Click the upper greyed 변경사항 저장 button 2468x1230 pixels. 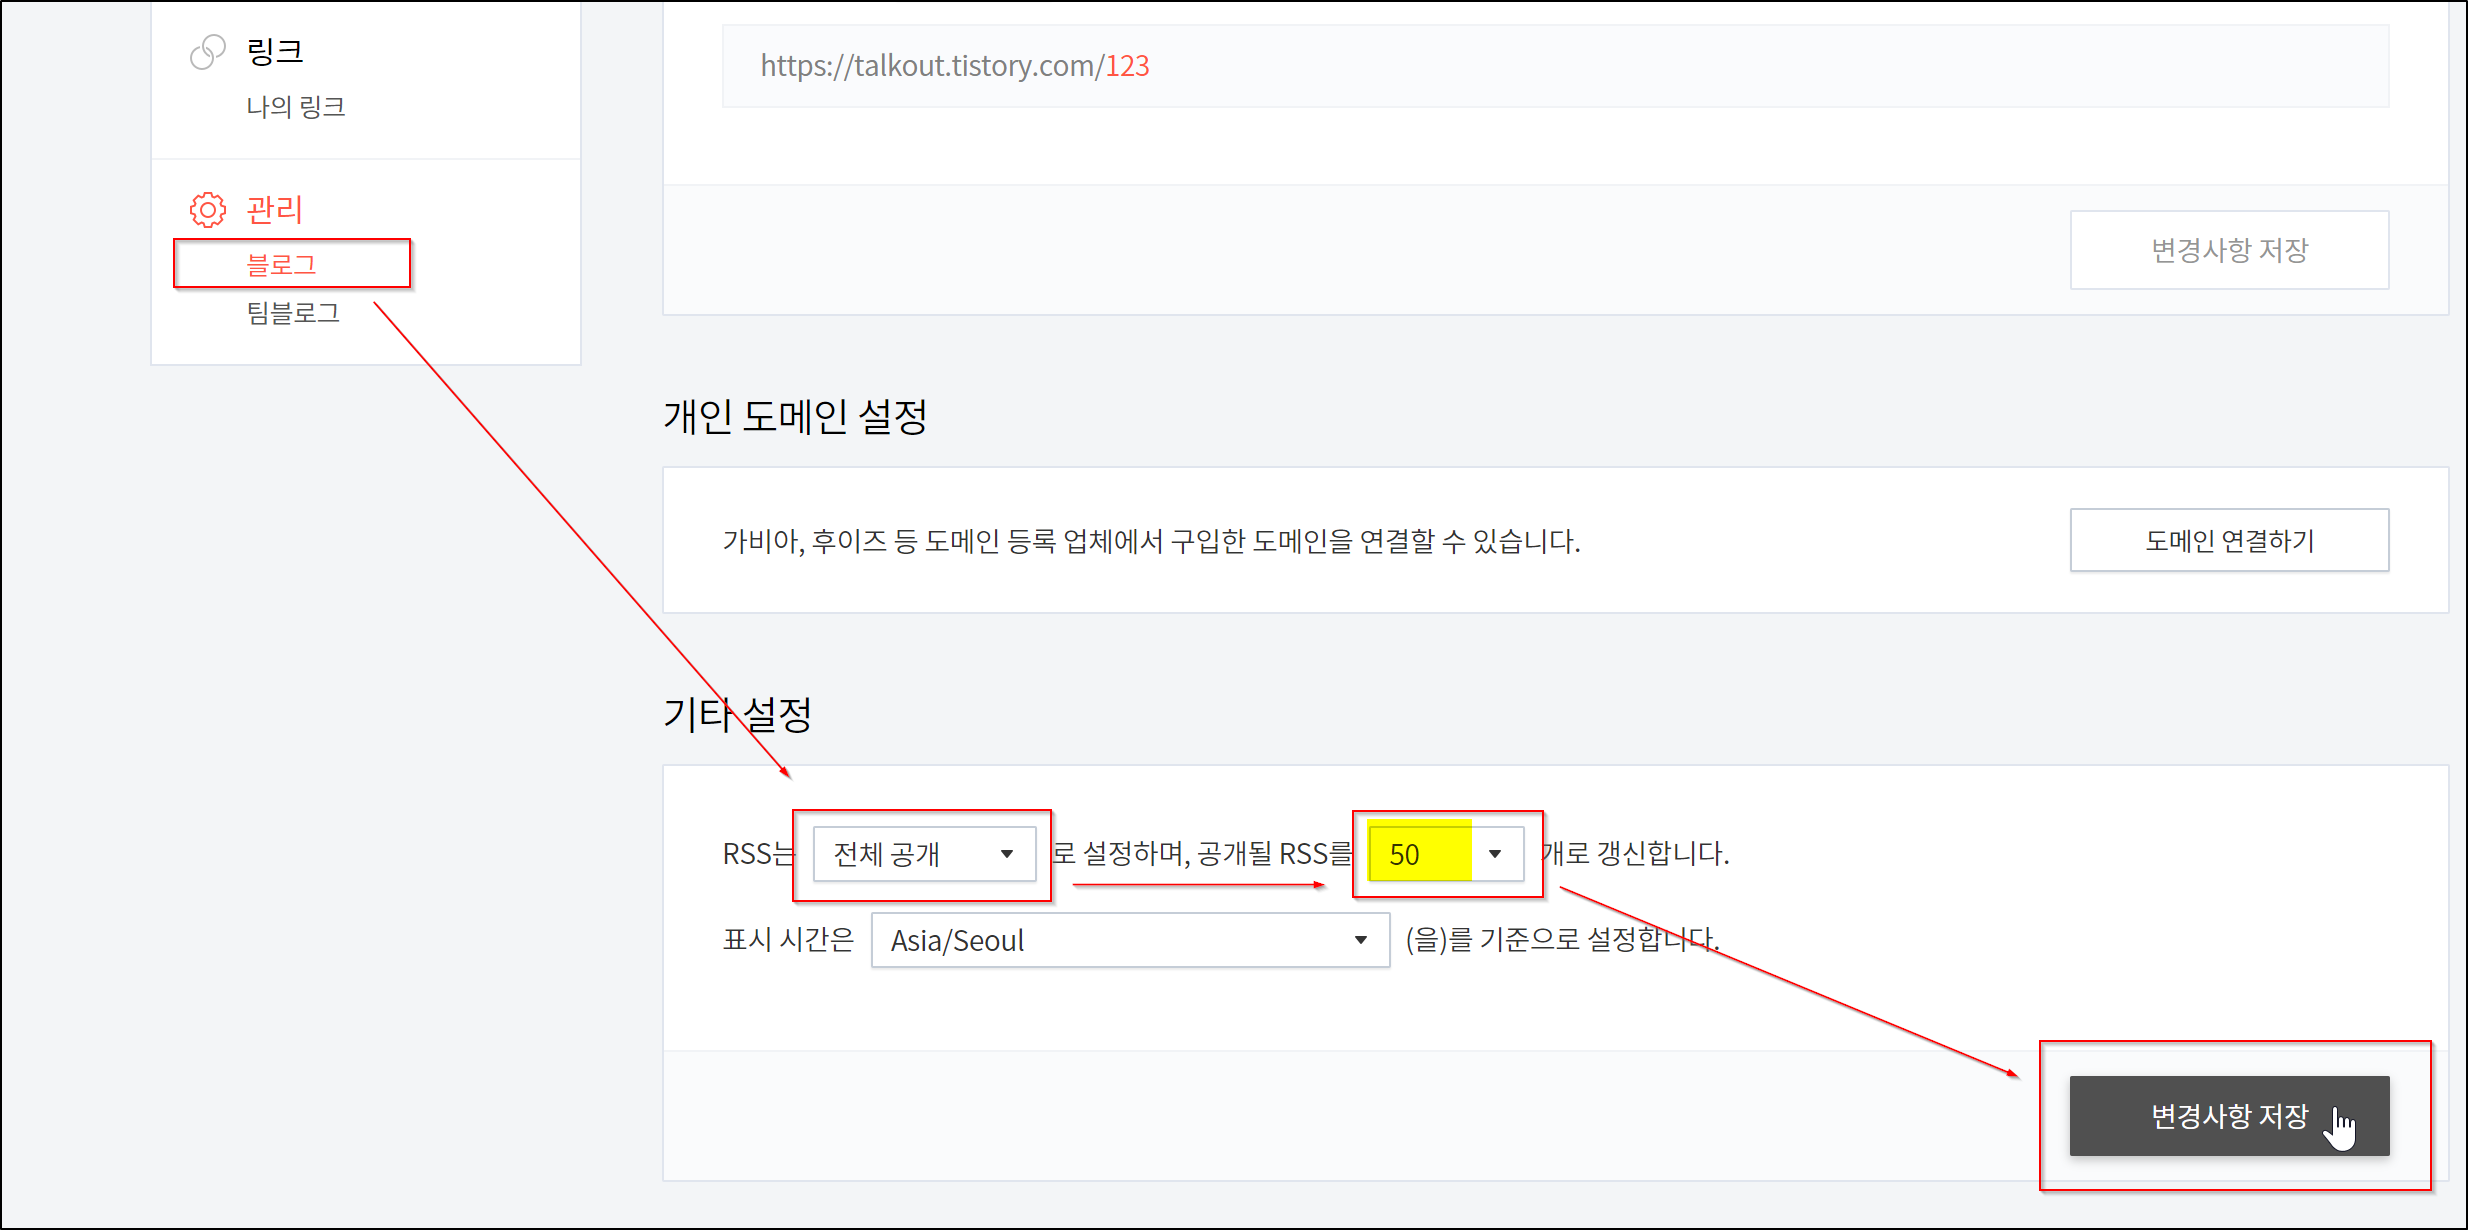click(x=2228, y=250)
